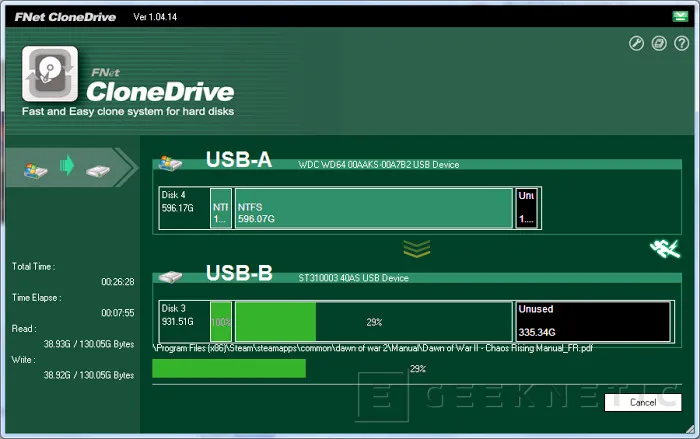The image size is (700, 439).
Task: Click the USB-A heading
Action: click(239, 160)
